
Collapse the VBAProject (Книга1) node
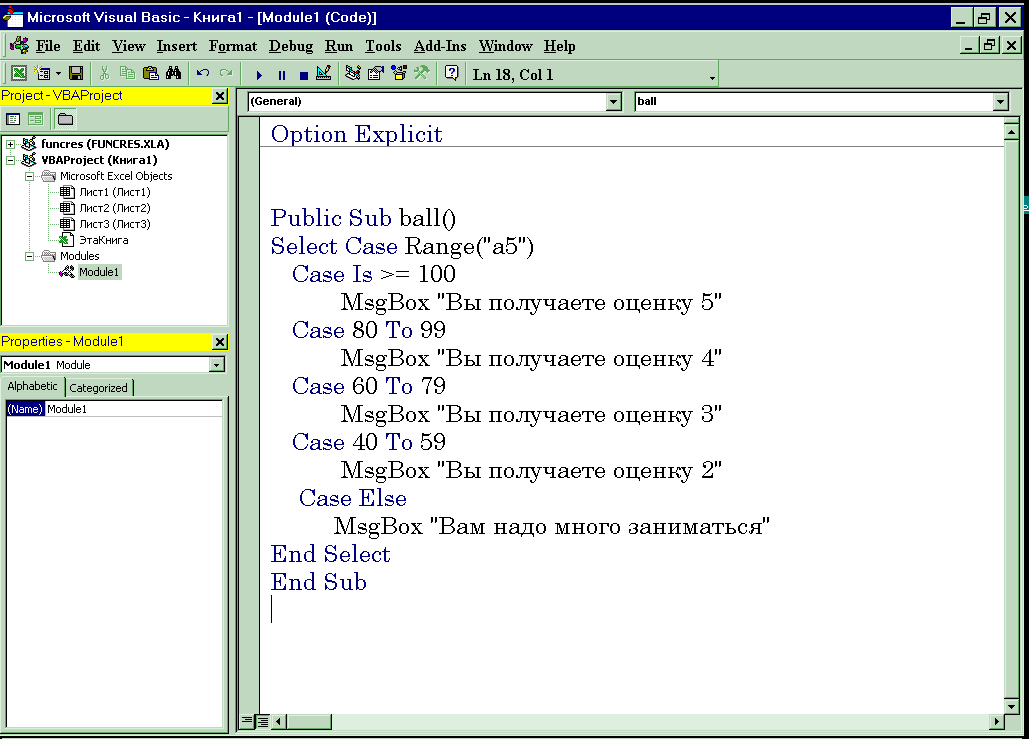(10, 159)
